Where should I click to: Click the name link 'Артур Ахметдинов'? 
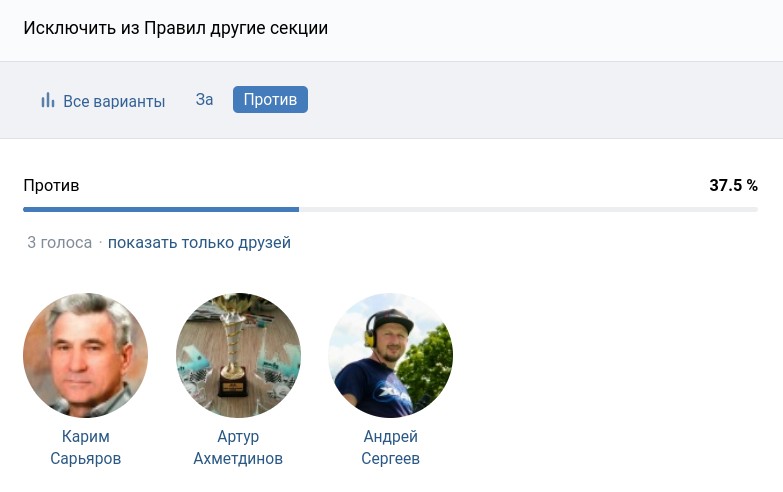click(238, 447)
